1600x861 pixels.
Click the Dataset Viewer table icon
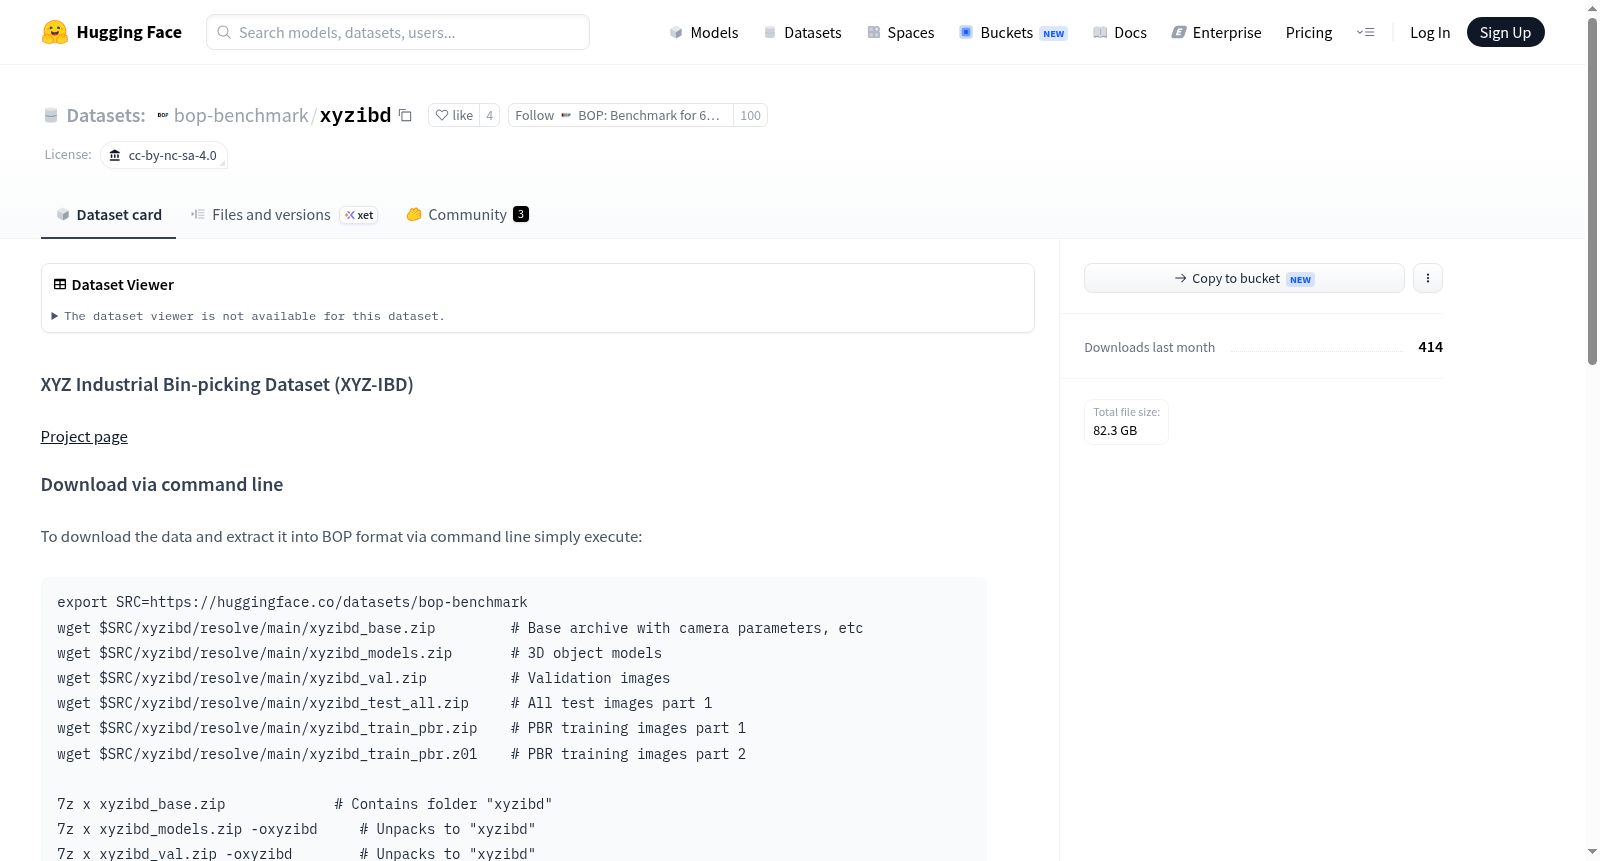tap(60, 285)
